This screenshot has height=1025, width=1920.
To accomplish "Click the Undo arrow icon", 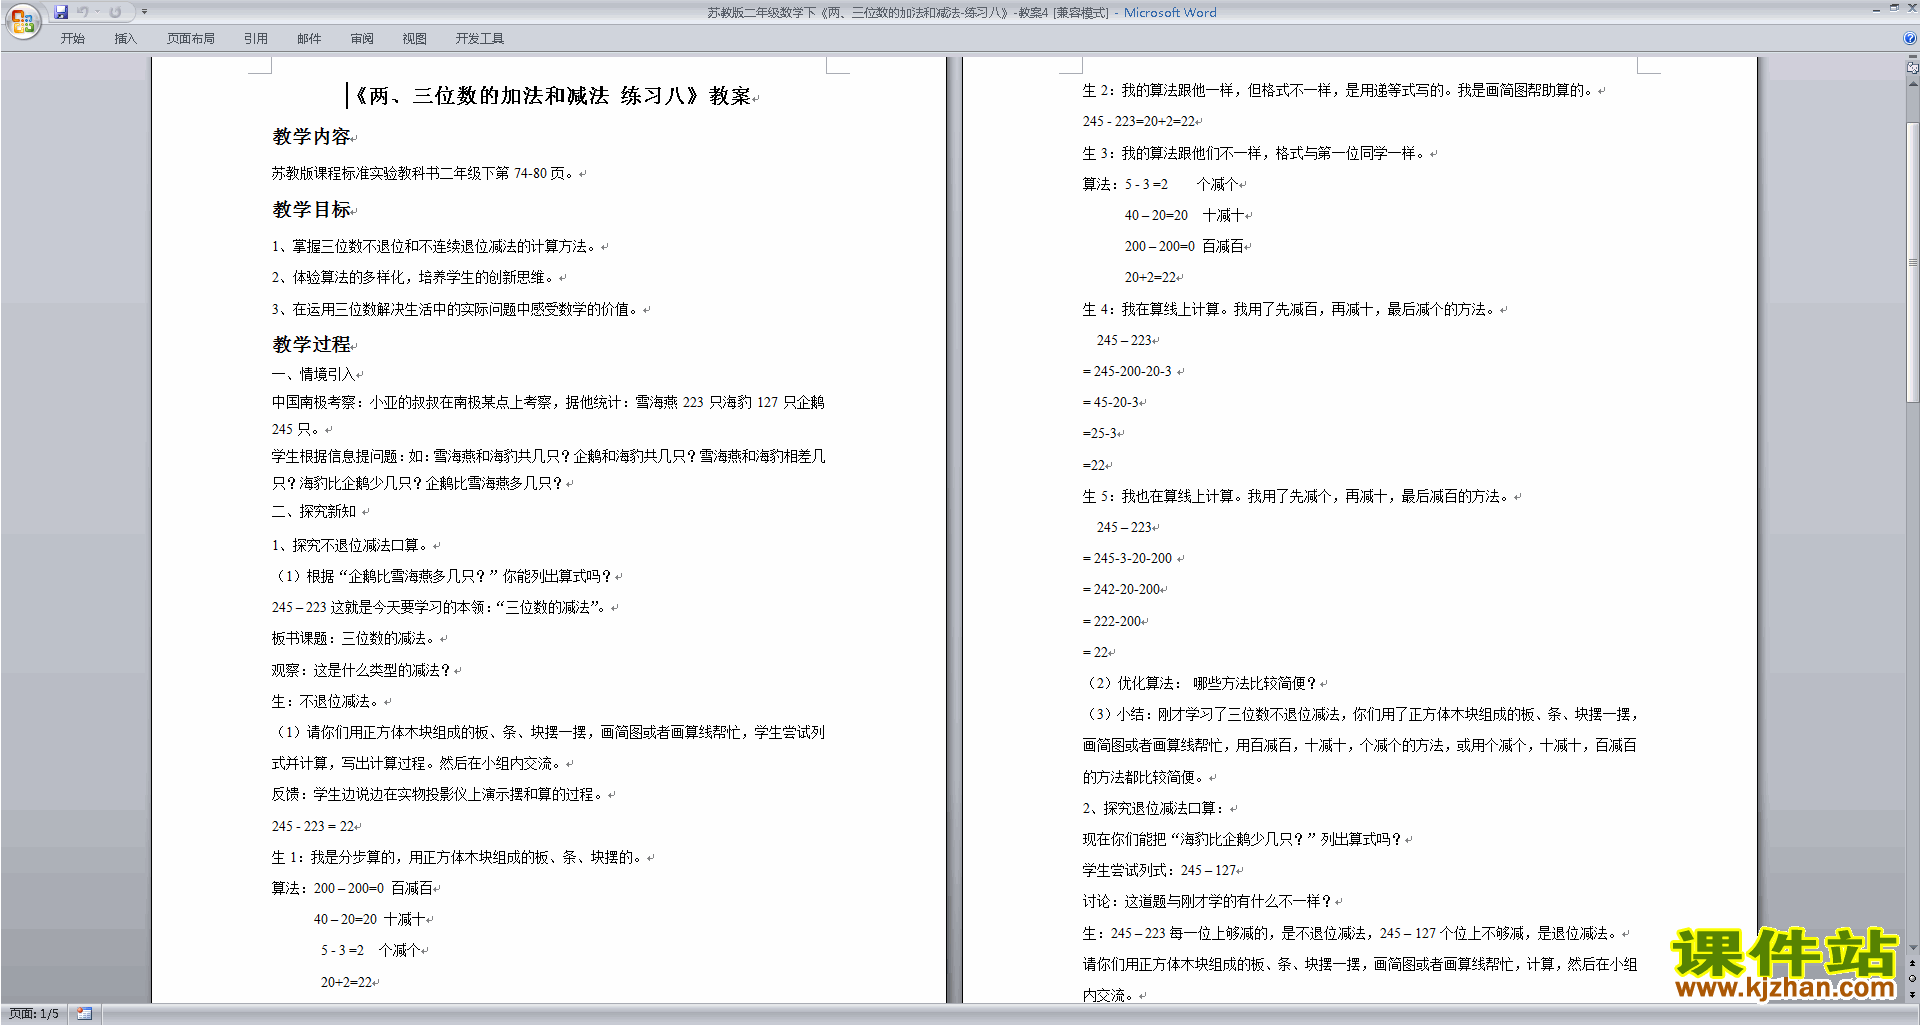I will (82, 12).
